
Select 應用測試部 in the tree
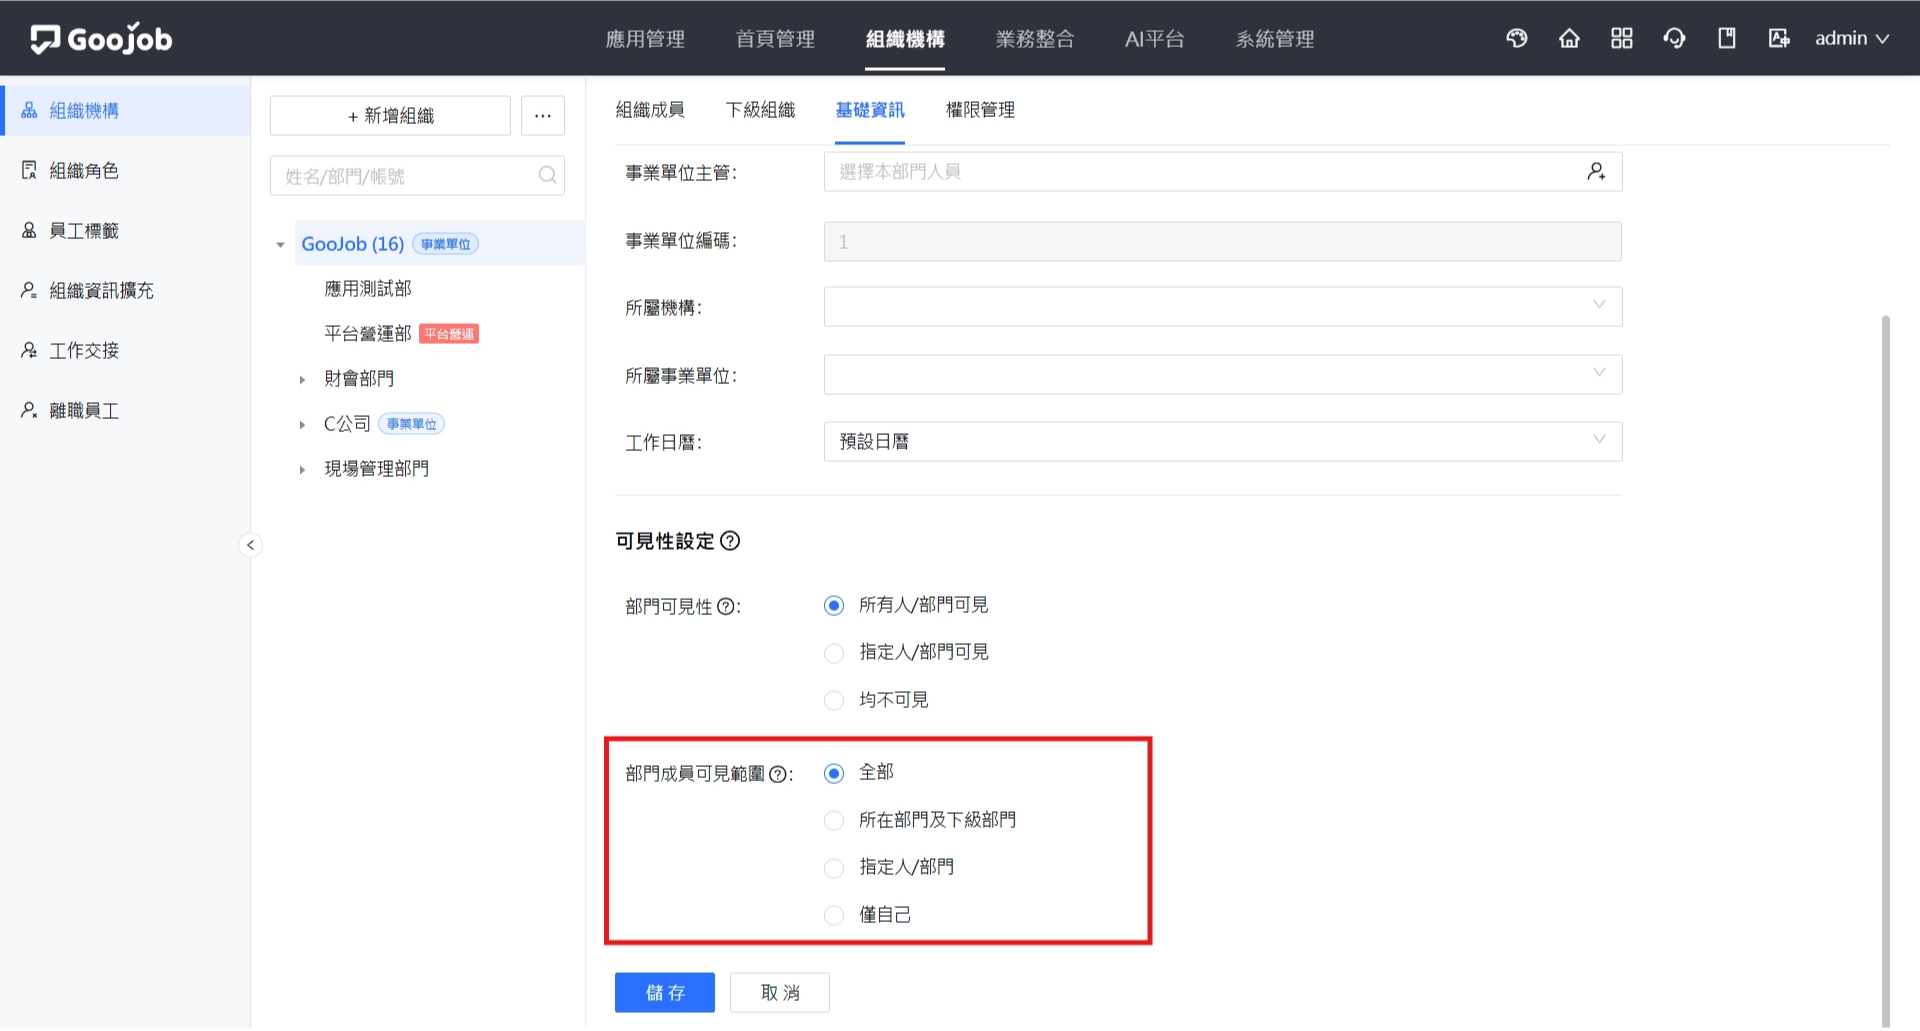click(368, 289)
